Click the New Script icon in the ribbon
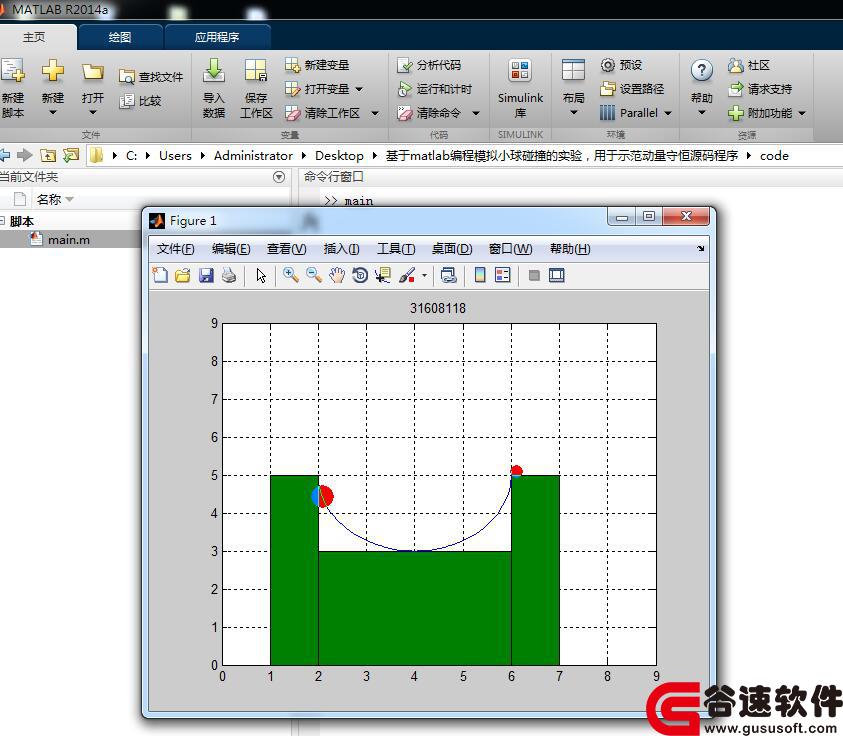Viewport: 843px width, 736px height. [12, 70]
